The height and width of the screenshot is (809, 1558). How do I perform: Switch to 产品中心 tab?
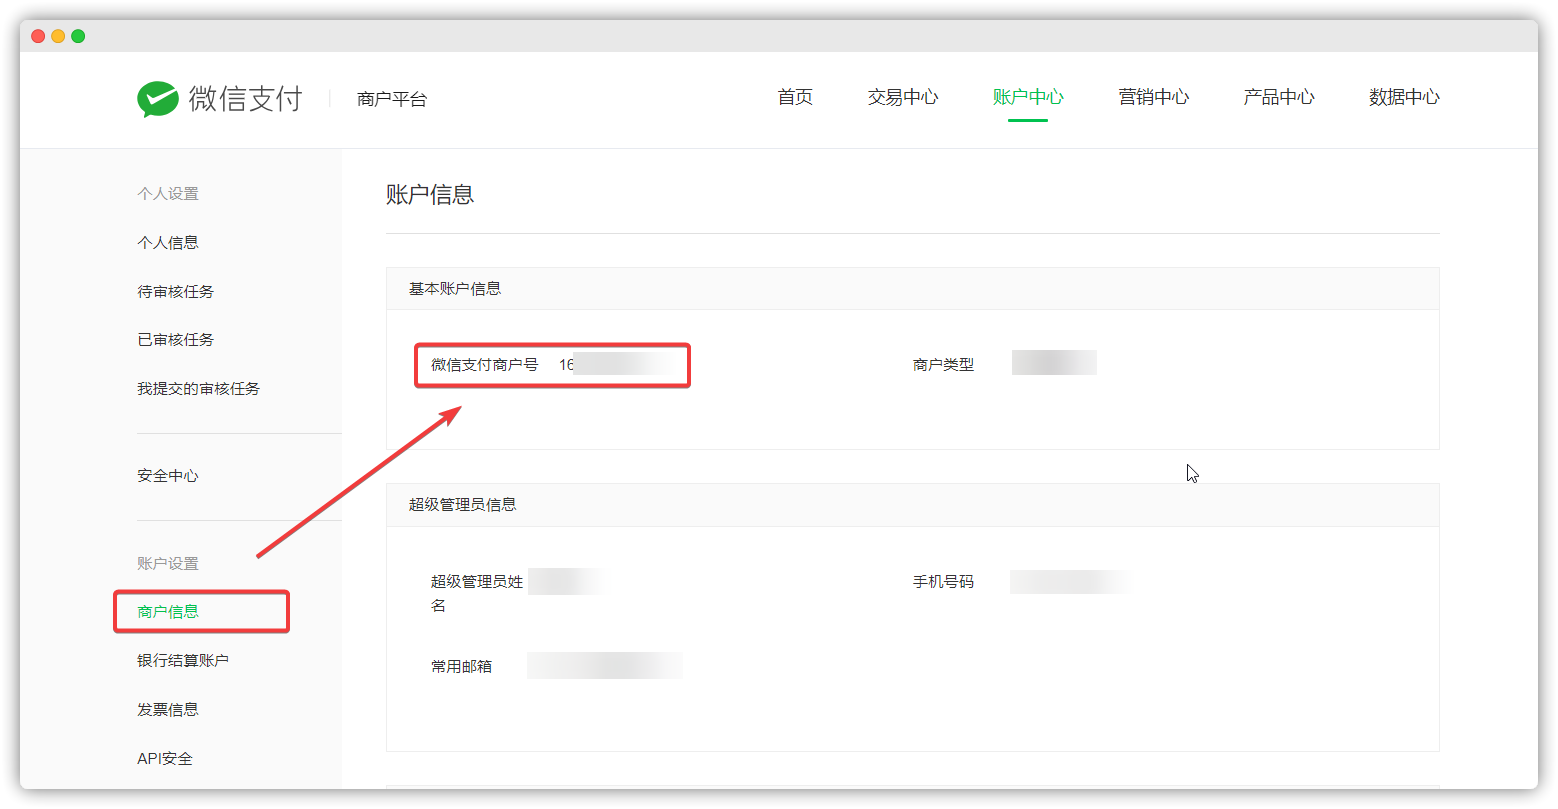tap(1279, 97)
